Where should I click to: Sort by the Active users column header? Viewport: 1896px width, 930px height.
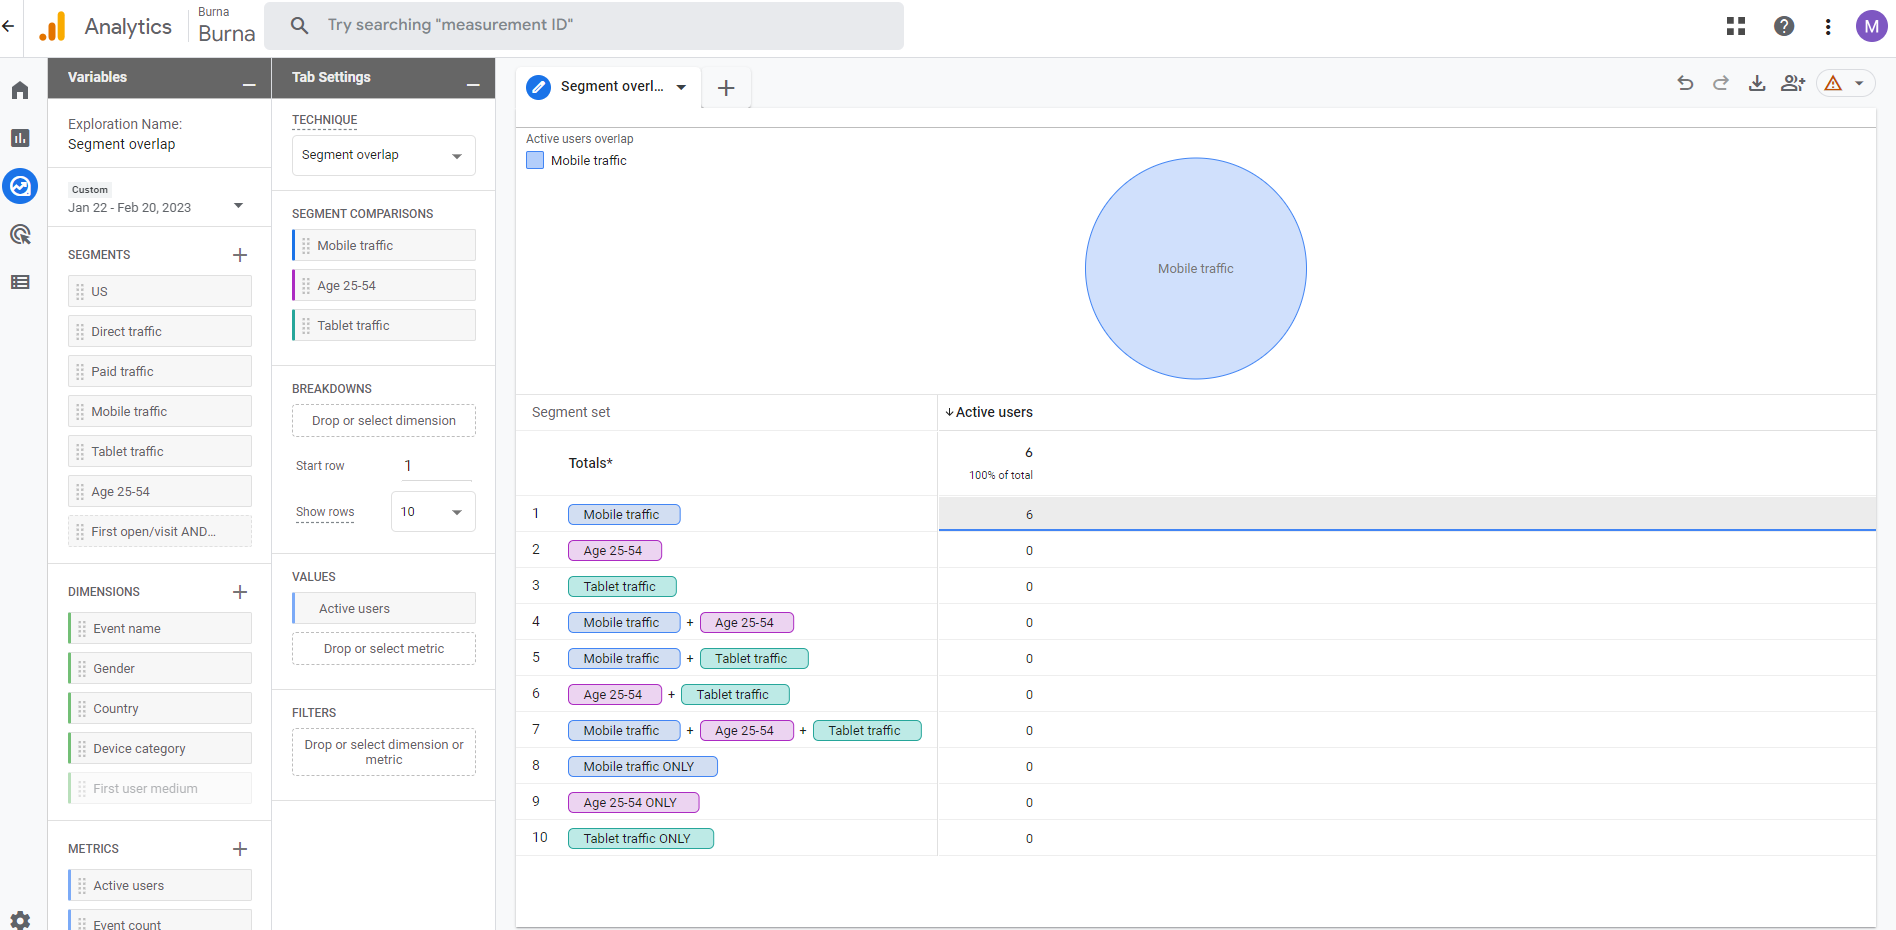(993, 412)
